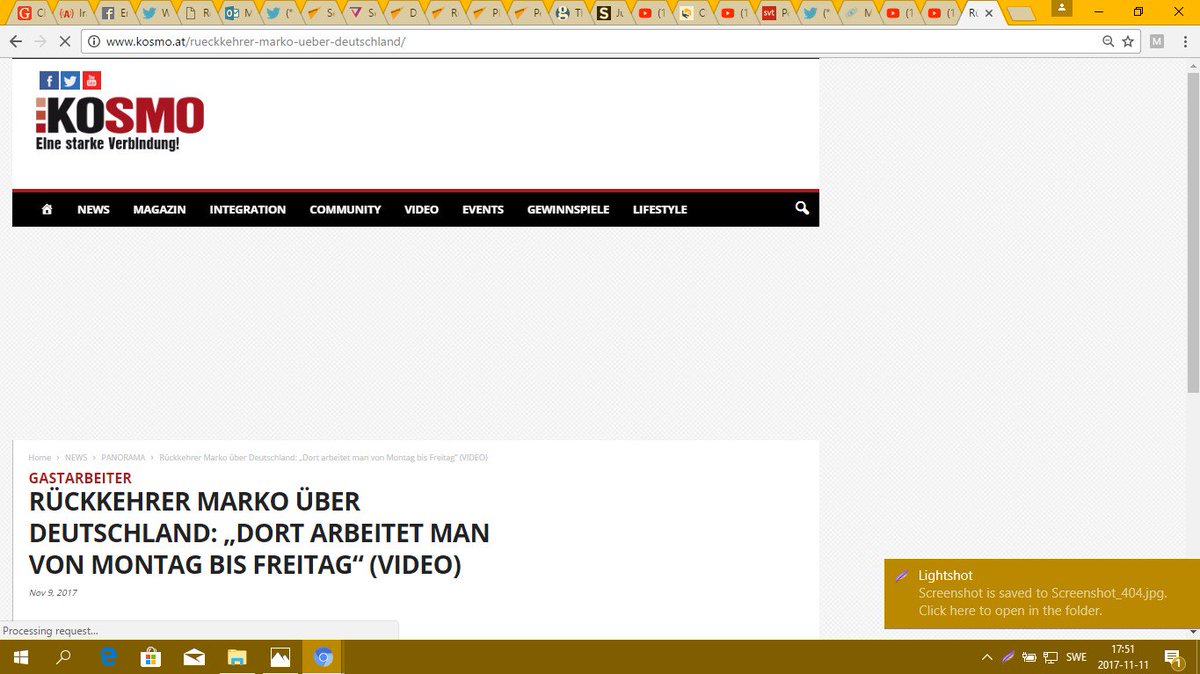Open the Mail app from the taskbar

pos(195,657)
